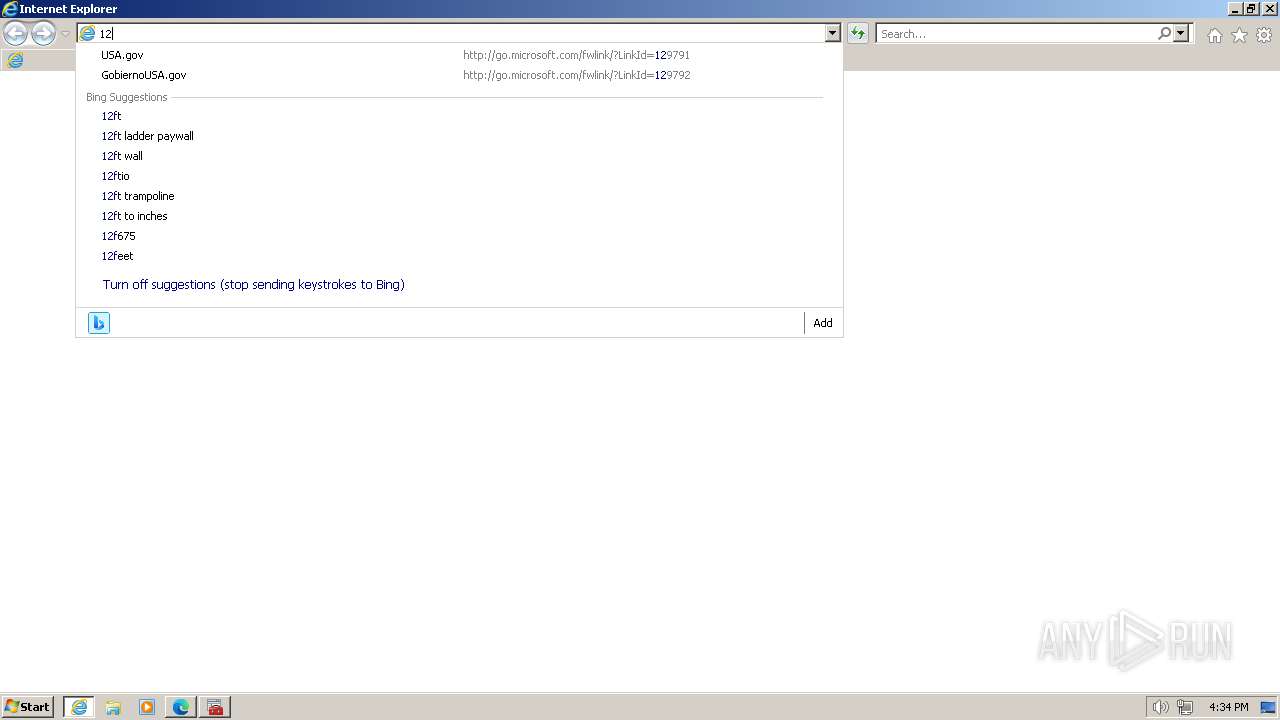
Task: Open the Windows Start menu
Action: [27, 706]
